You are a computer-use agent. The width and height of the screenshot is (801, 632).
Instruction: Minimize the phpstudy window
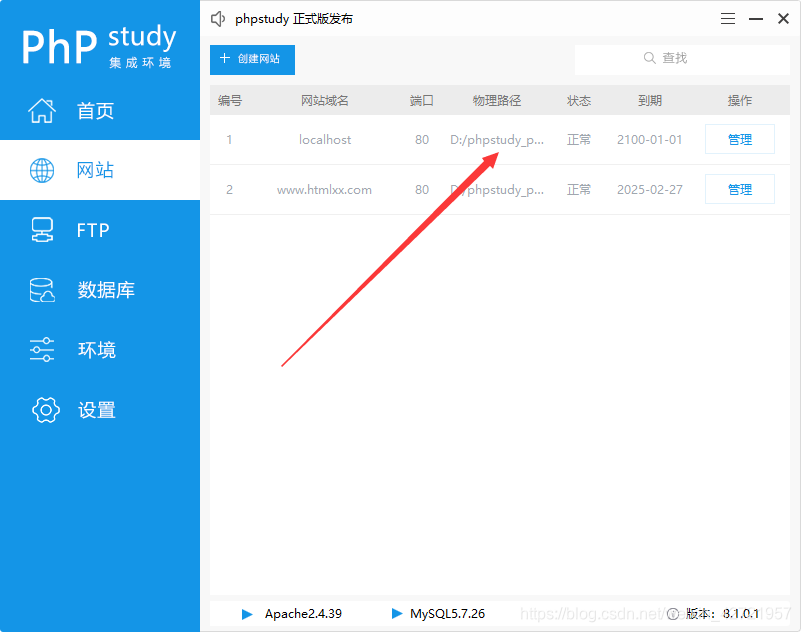pyautogui.click(x=756, y=19)
